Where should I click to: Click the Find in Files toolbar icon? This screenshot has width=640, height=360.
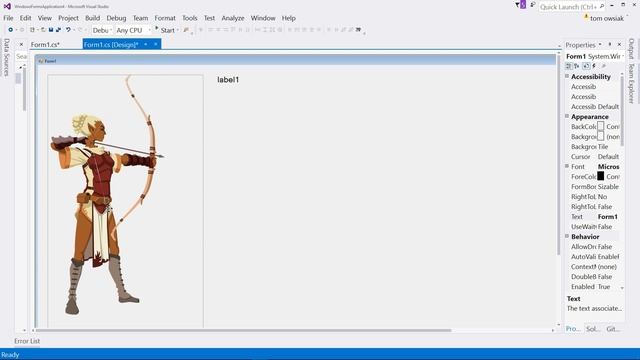tap(186, 30)
